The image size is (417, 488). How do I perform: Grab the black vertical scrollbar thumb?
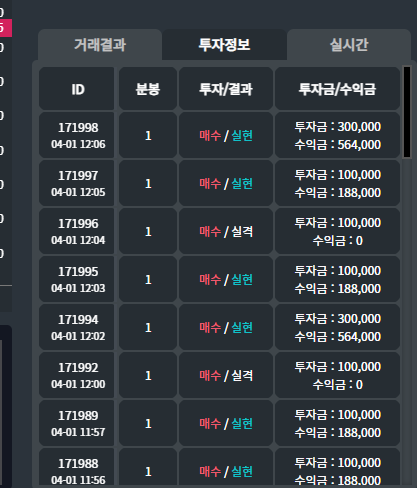407,112
